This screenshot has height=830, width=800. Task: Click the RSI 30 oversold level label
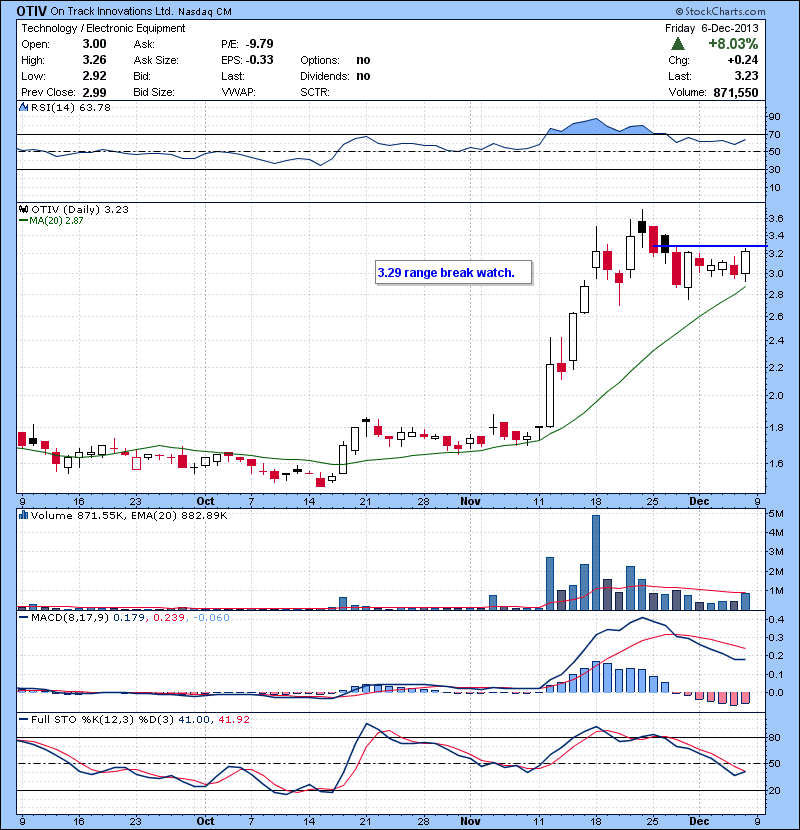click(x=774, y=169)
